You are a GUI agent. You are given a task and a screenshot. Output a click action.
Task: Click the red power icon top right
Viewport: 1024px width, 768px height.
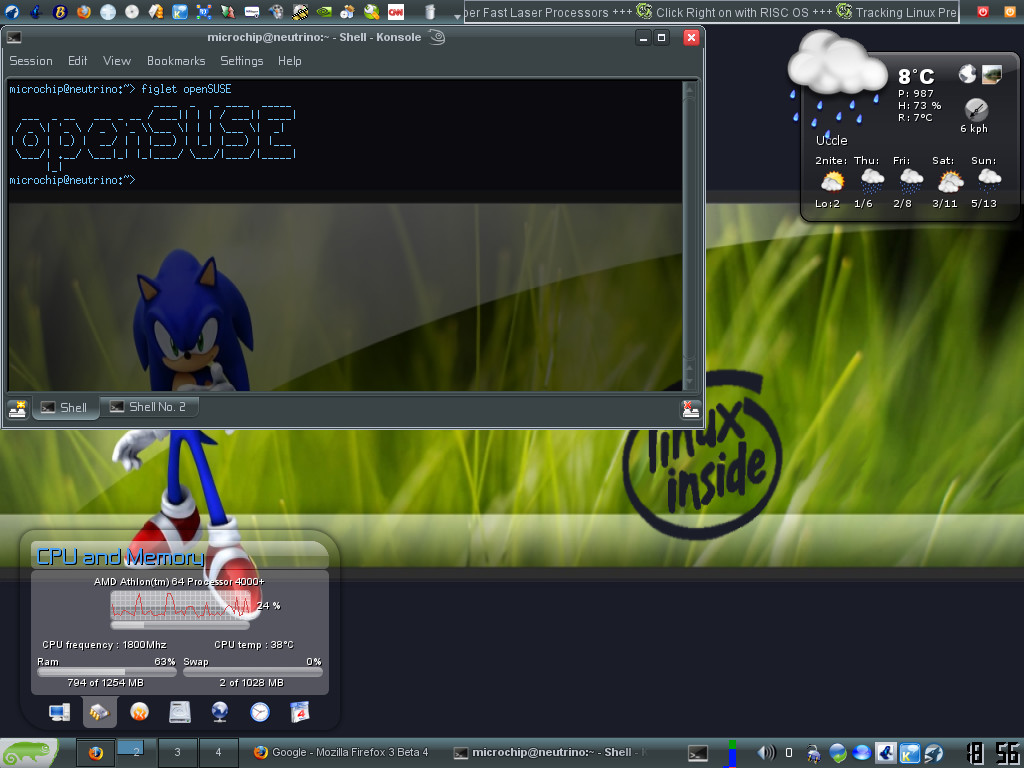click(983, 12)
